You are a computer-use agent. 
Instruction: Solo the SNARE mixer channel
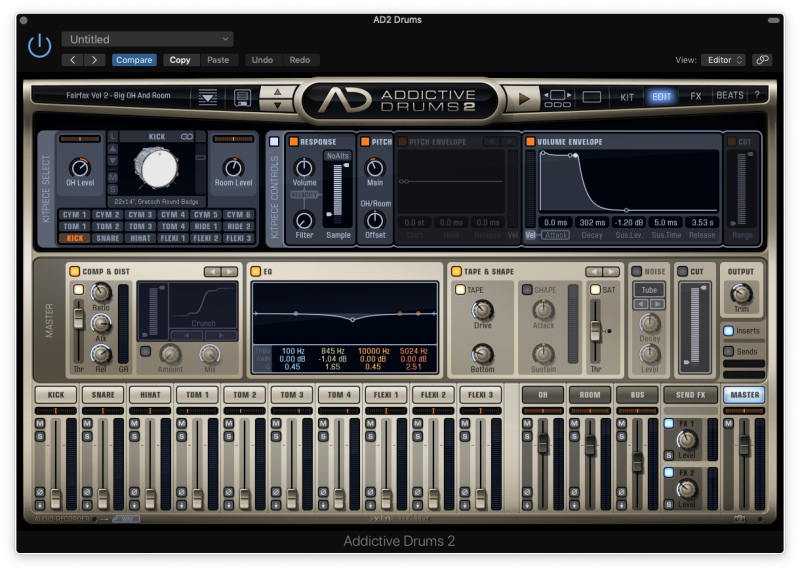87,436
